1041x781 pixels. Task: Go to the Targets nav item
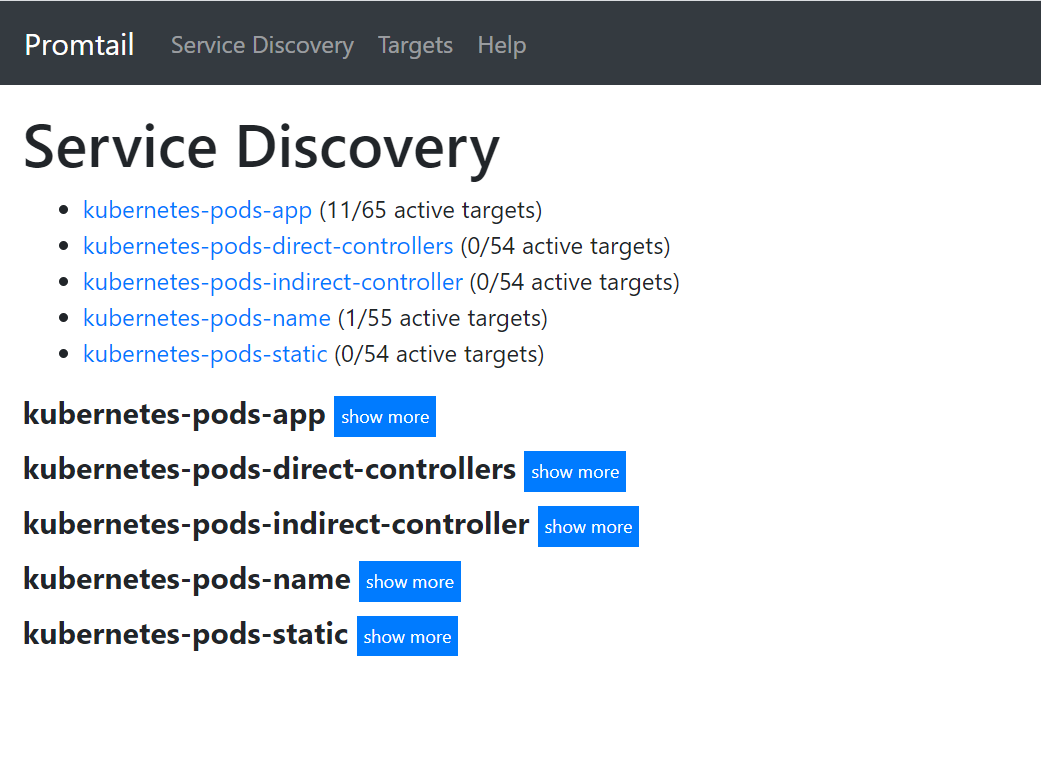(x=415, y=45)
